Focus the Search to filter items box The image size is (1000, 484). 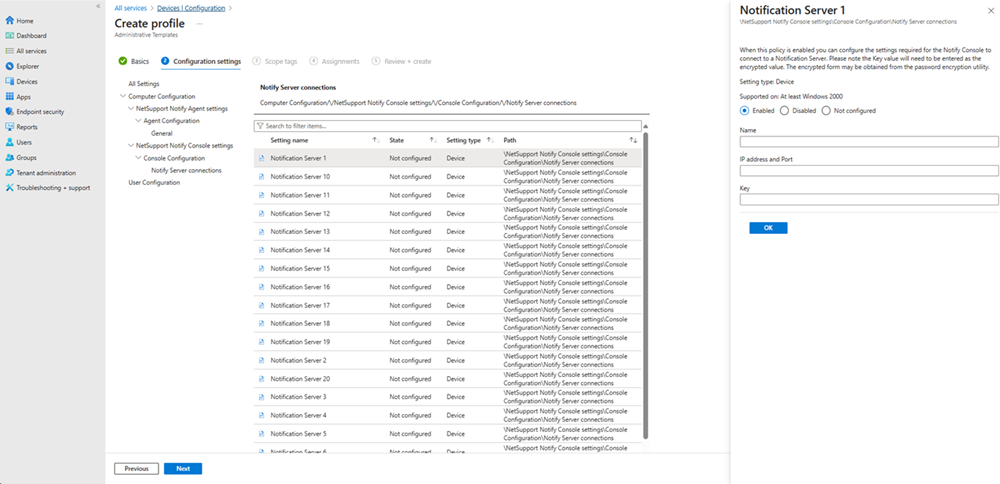(x=448, y=126)
